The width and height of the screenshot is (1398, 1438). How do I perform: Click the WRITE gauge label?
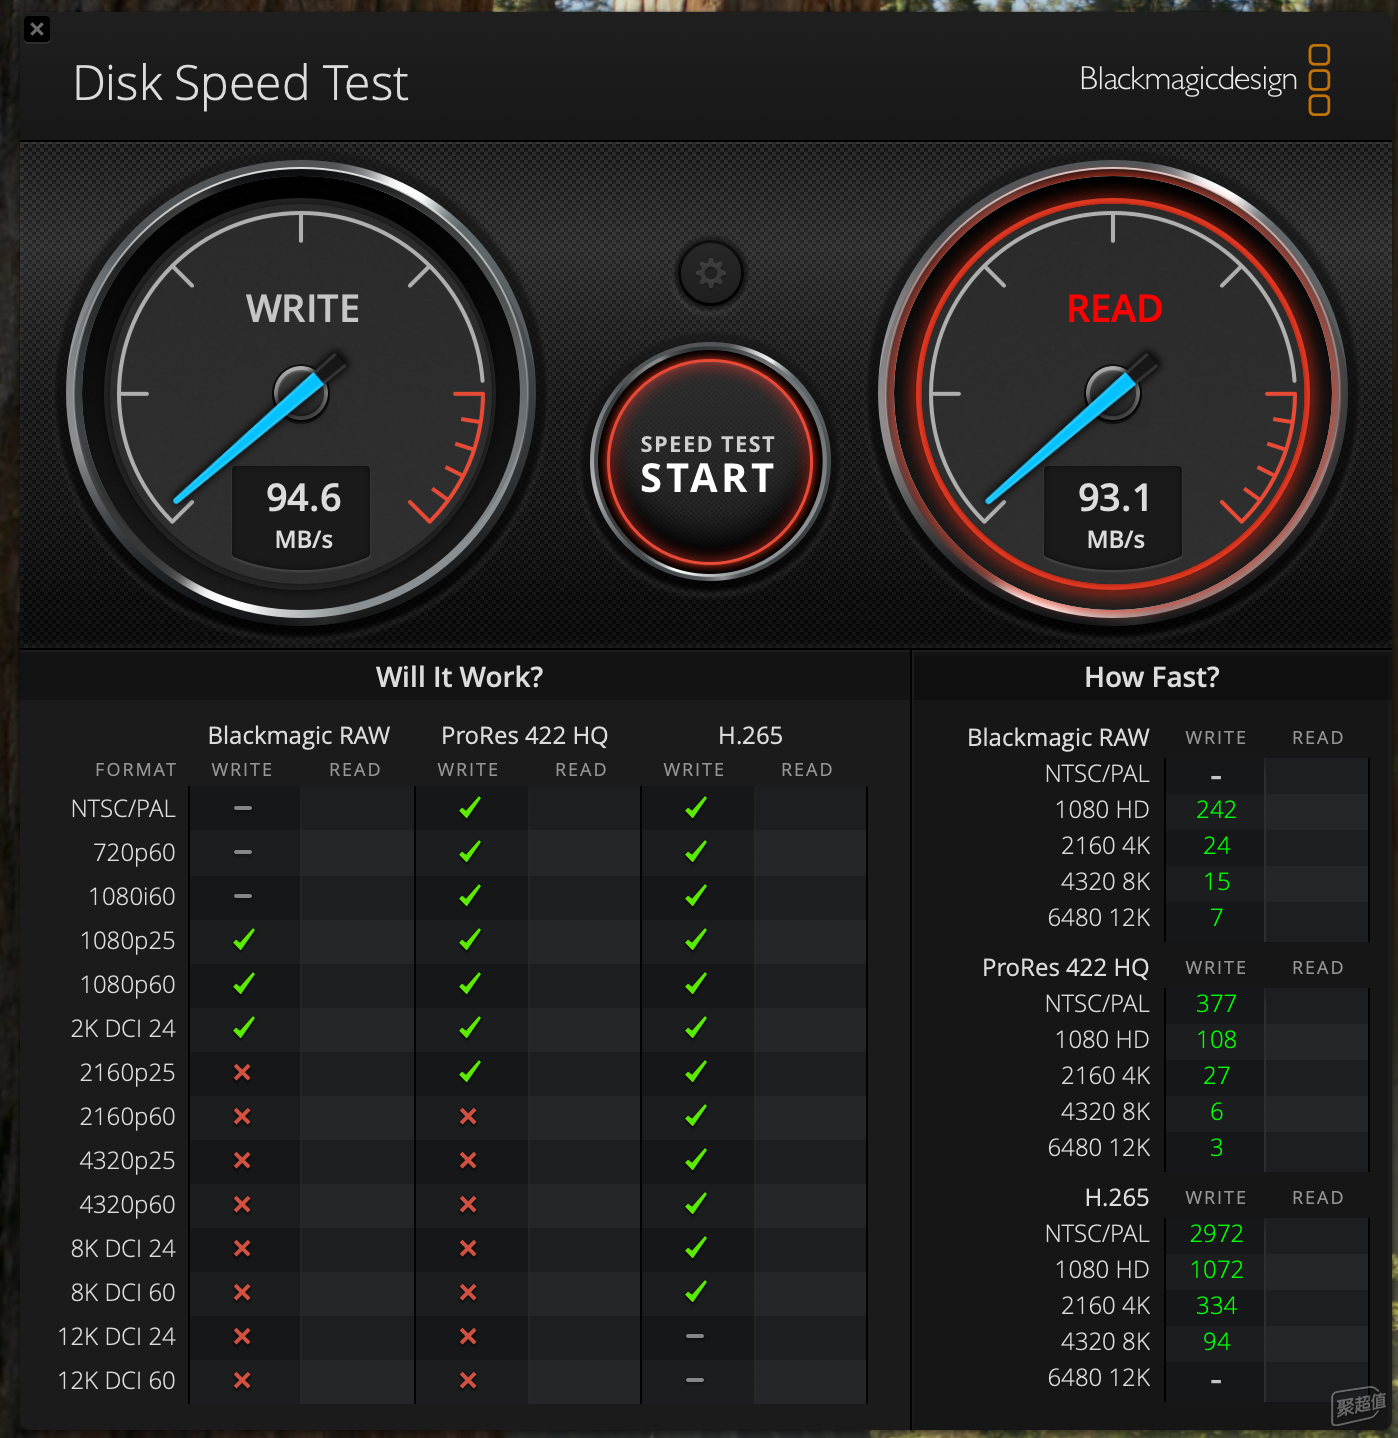pyautogui.click(x=303, y=308)
